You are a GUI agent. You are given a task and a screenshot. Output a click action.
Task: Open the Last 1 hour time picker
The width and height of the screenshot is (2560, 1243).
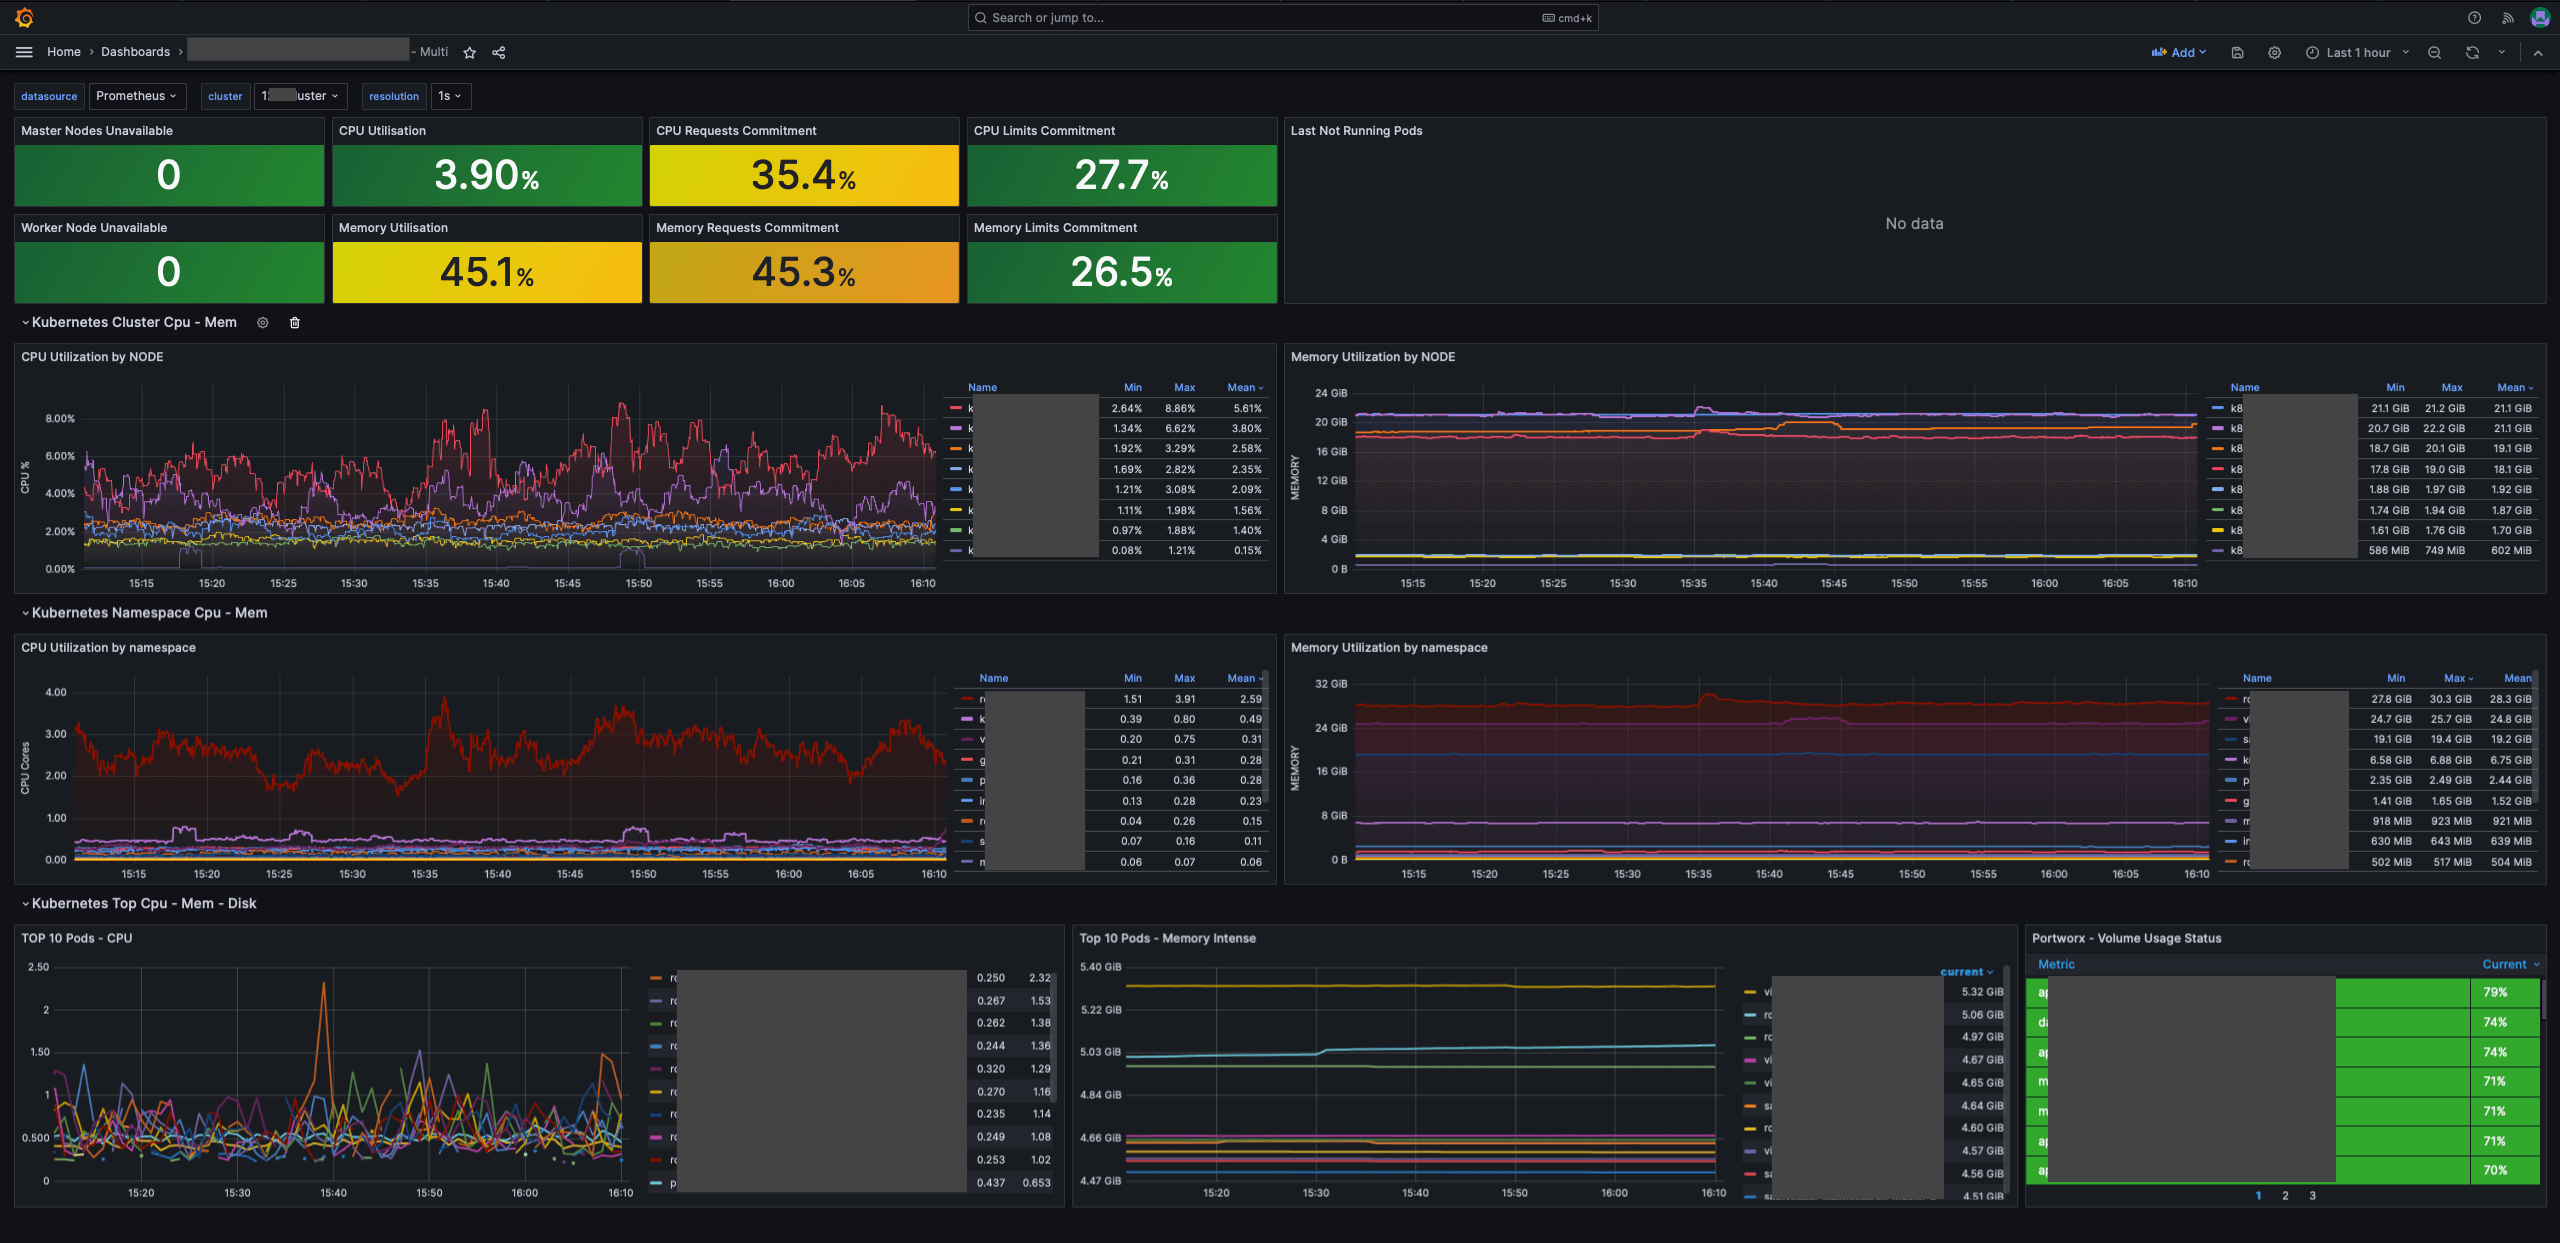2357,52
